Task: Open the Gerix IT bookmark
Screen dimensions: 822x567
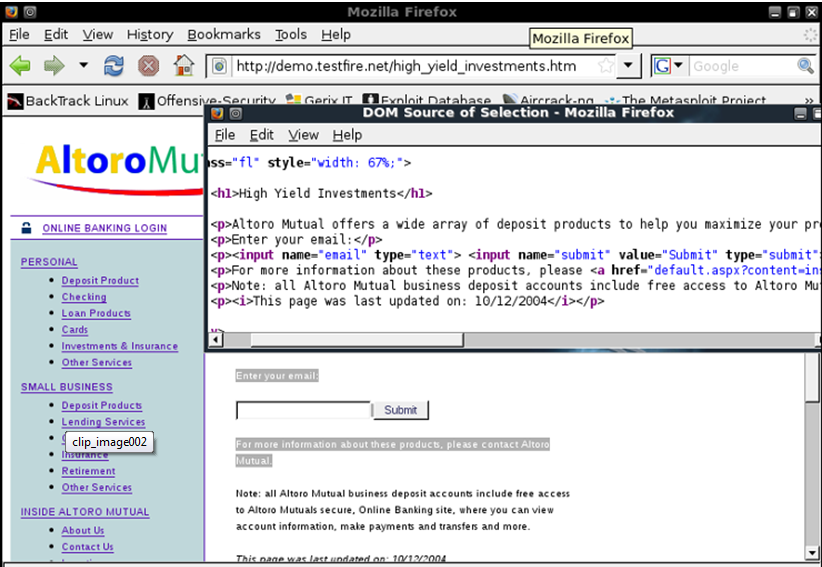Action: 319,101
